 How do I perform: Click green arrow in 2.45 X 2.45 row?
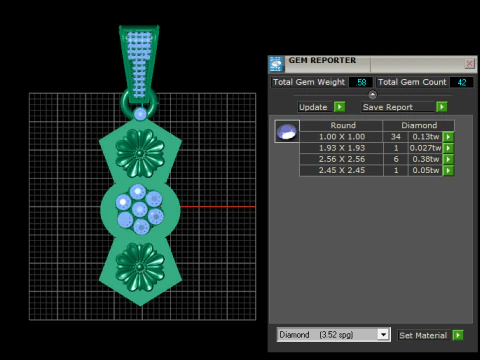[448, 171]
